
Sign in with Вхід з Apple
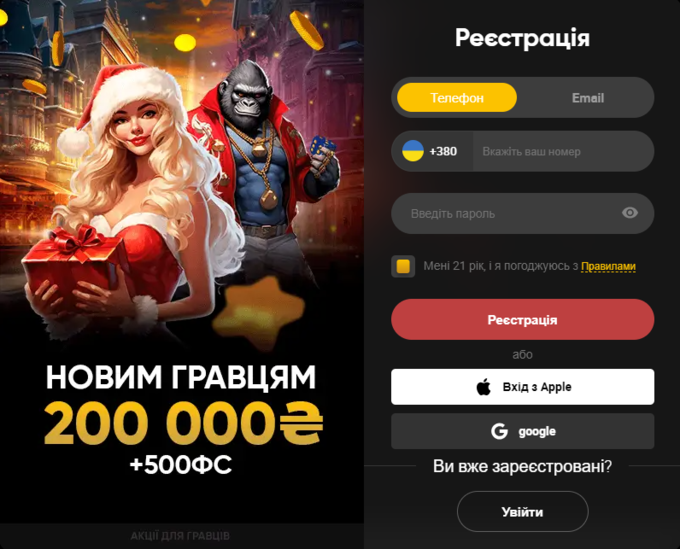[x=523, y=387]
